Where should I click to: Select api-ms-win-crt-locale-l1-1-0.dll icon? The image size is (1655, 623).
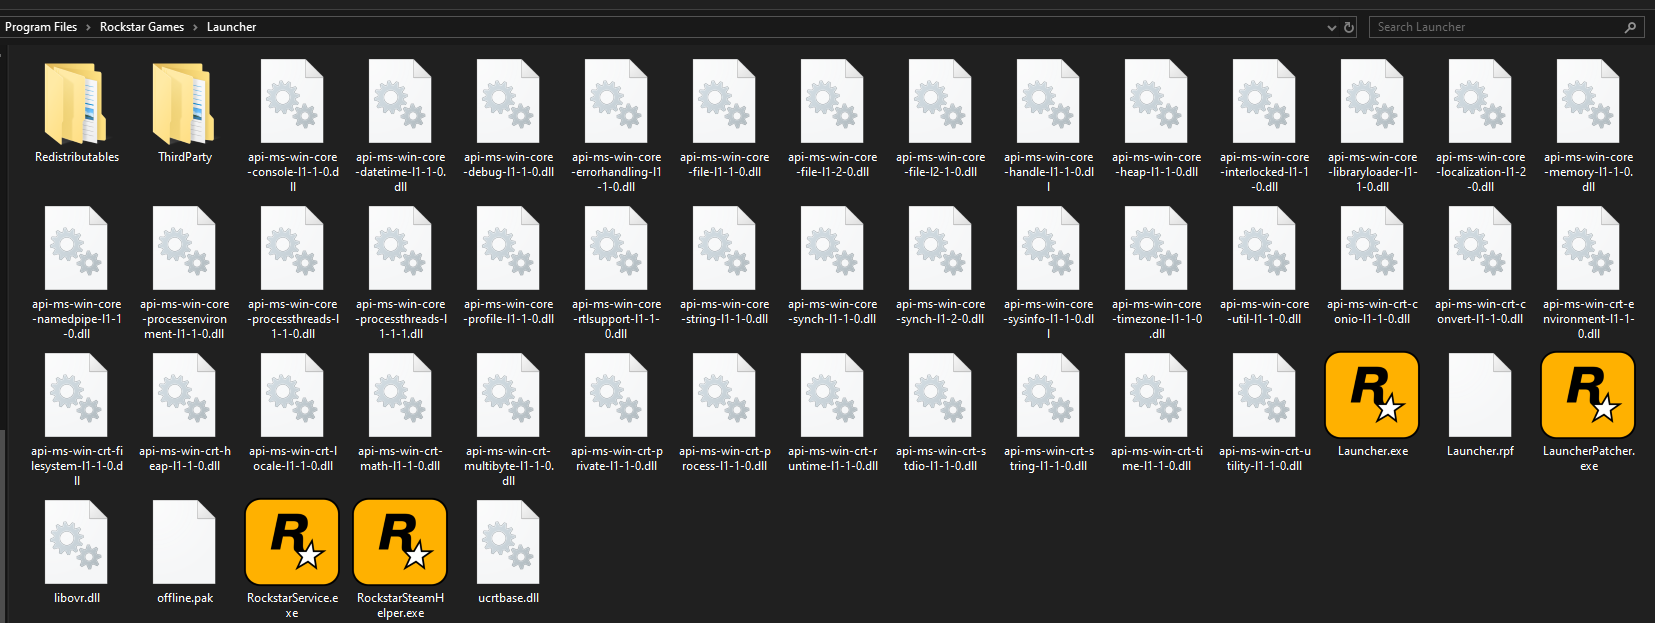pyautogui.click(x=292, y=395)
